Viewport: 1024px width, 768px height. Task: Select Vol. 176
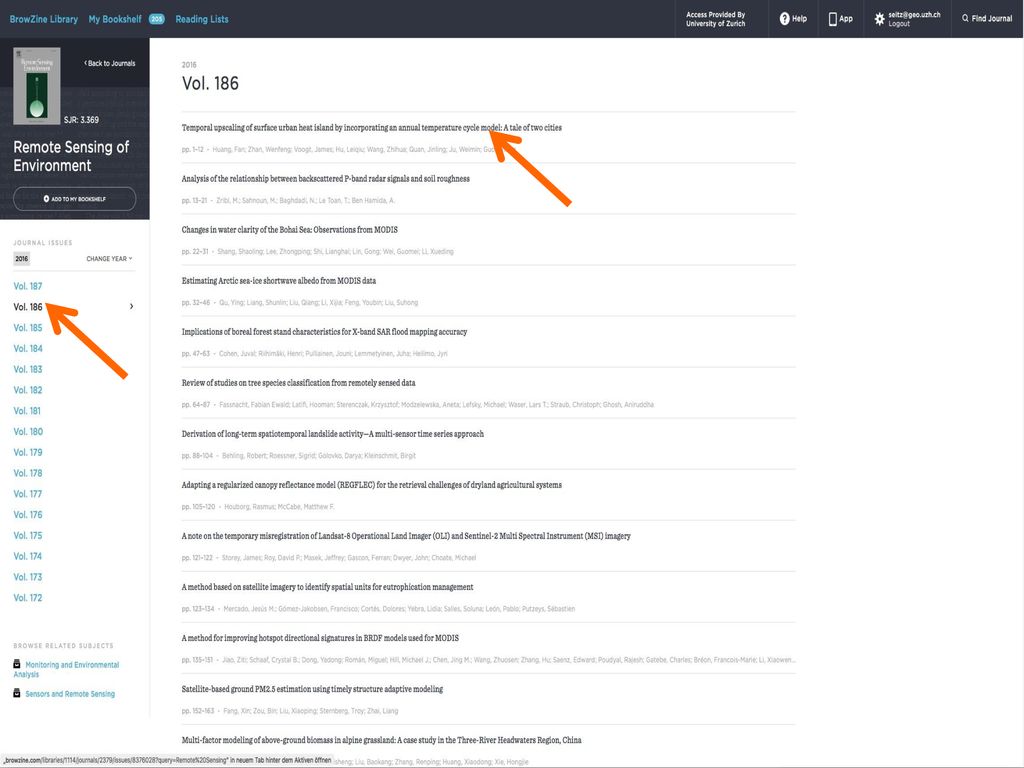click(27, 515)
